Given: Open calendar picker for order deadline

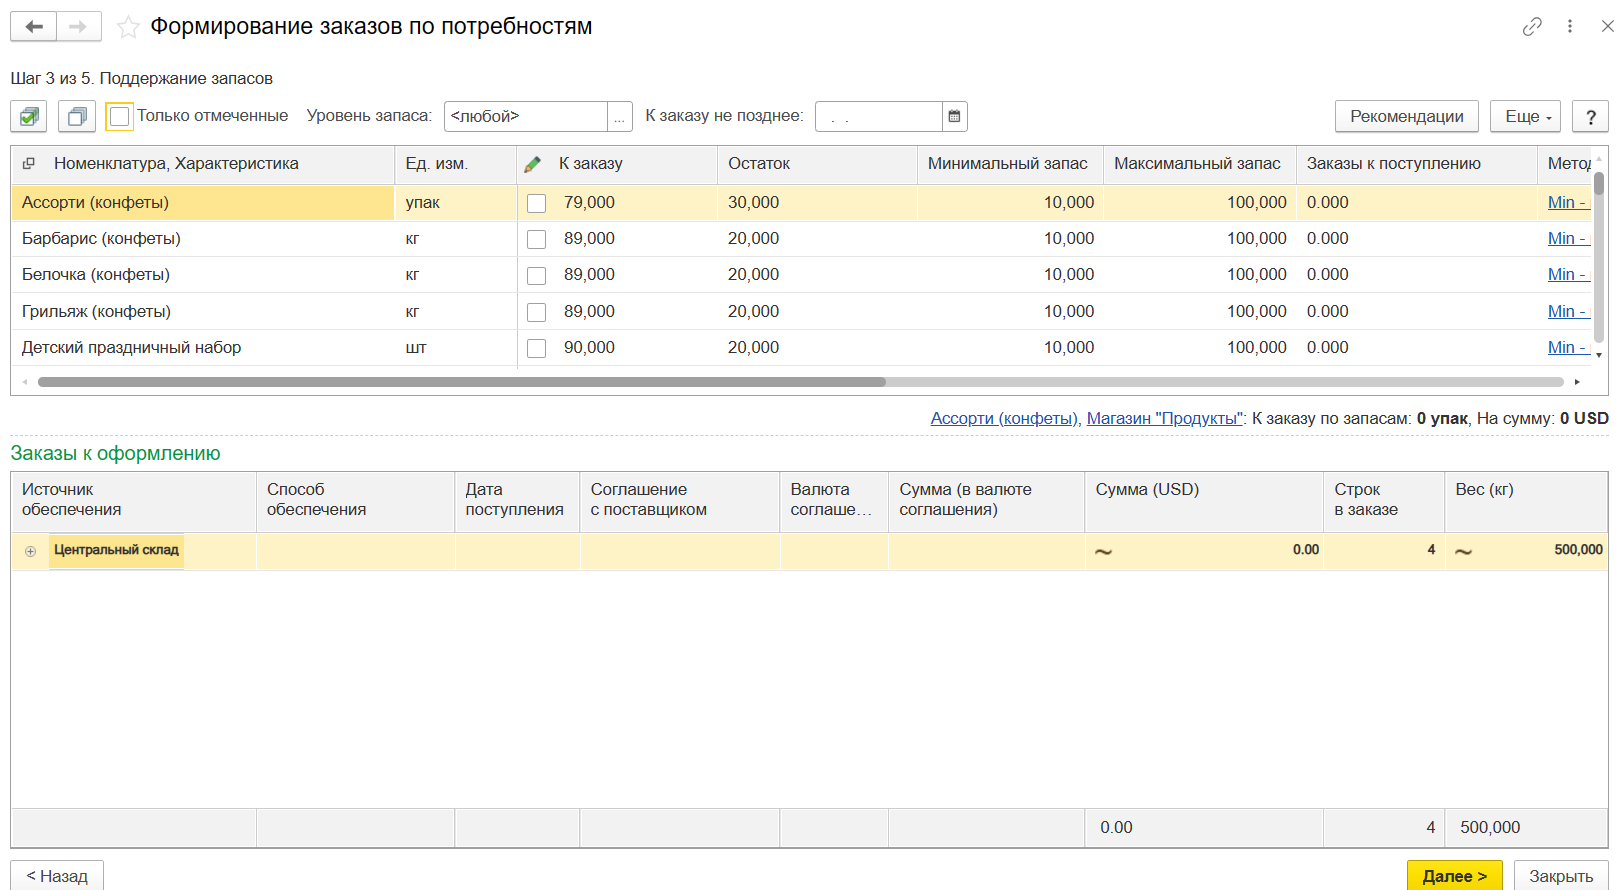Looking at the screenshot, I should pyautogui.click(x=954, y=117).
